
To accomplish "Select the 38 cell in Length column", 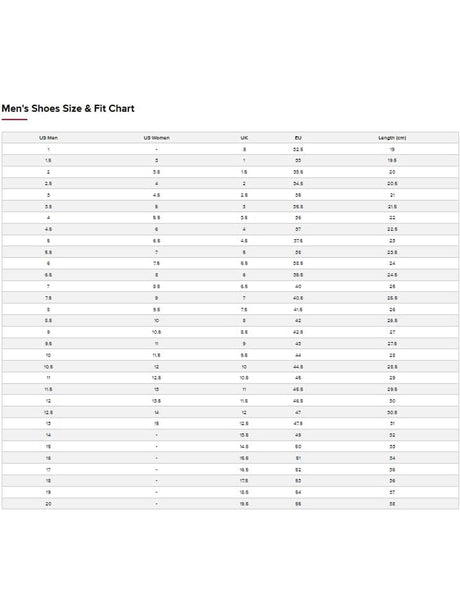I will pyautogui.click(x=392, y=504).
